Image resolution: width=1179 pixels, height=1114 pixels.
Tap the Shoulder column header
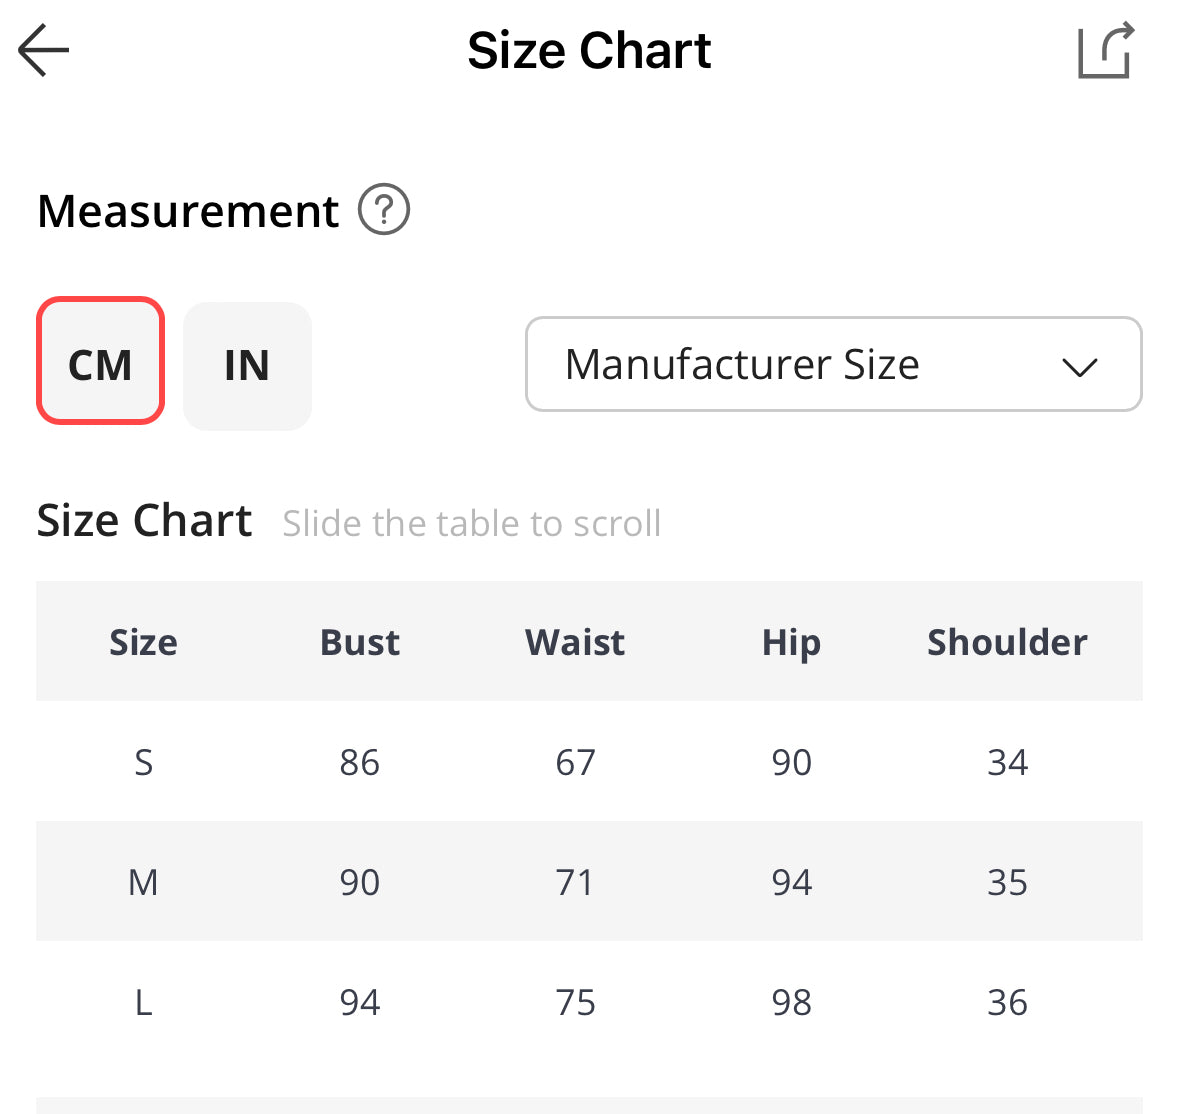click(x=1007, y=642)
